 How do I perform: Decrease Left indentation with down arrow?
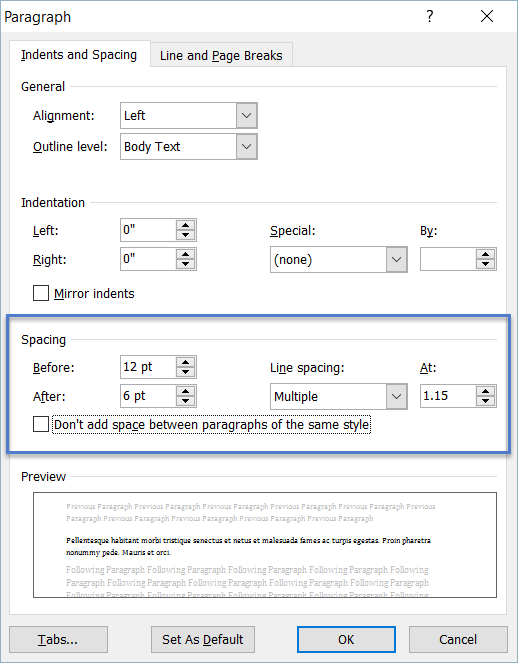pyautogui.click(x=186, y=235)
